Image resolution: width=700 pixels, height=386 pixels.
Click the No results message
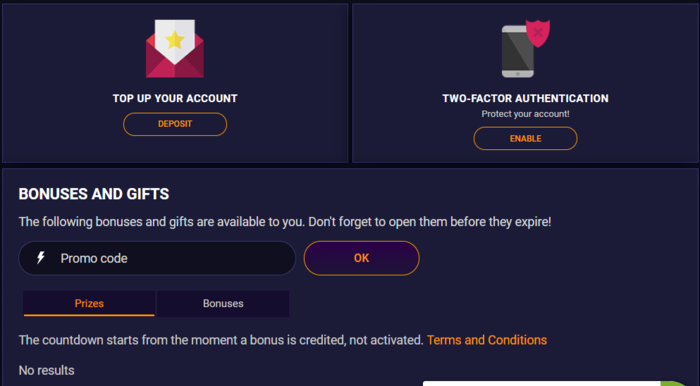(x=46, y=370)
